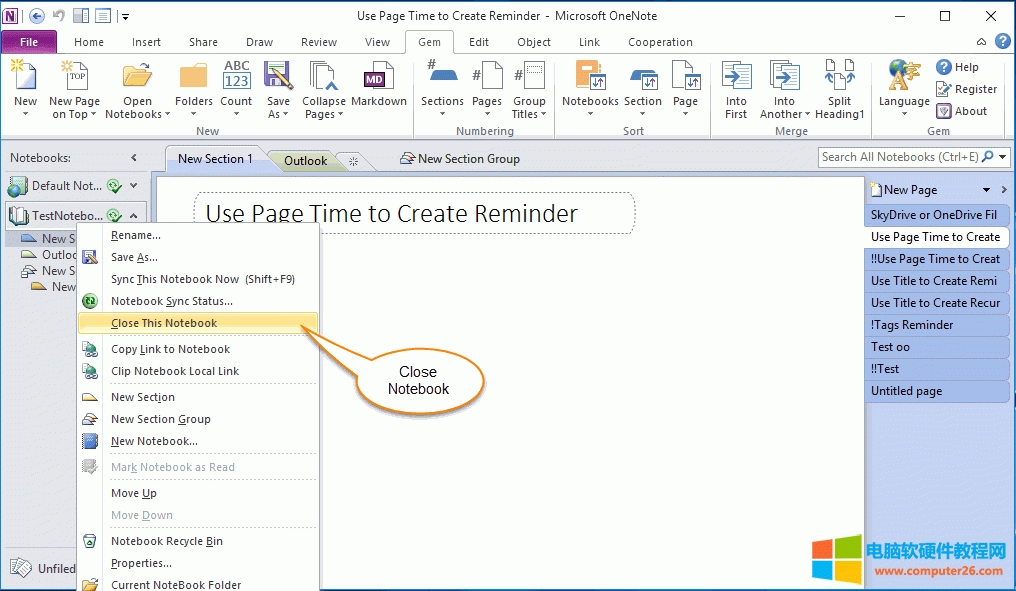Click the Markdown tool icon
This screenshot has width=1016, height=591.
click(378, 75)
